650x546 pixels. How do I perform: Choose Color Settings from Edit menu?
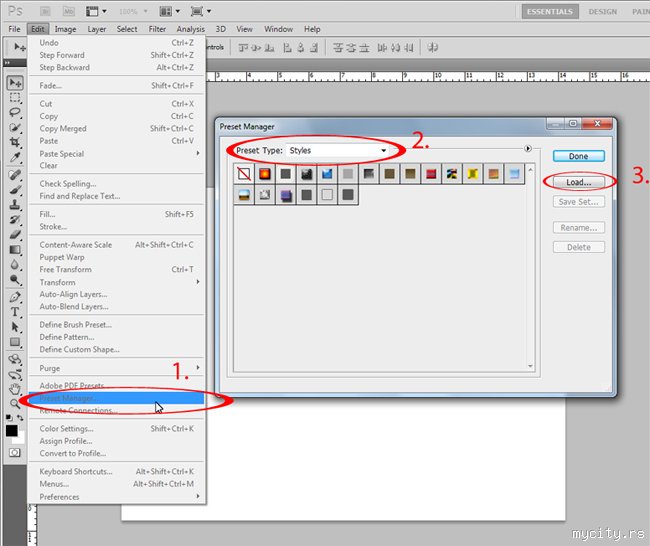point(117,429)
